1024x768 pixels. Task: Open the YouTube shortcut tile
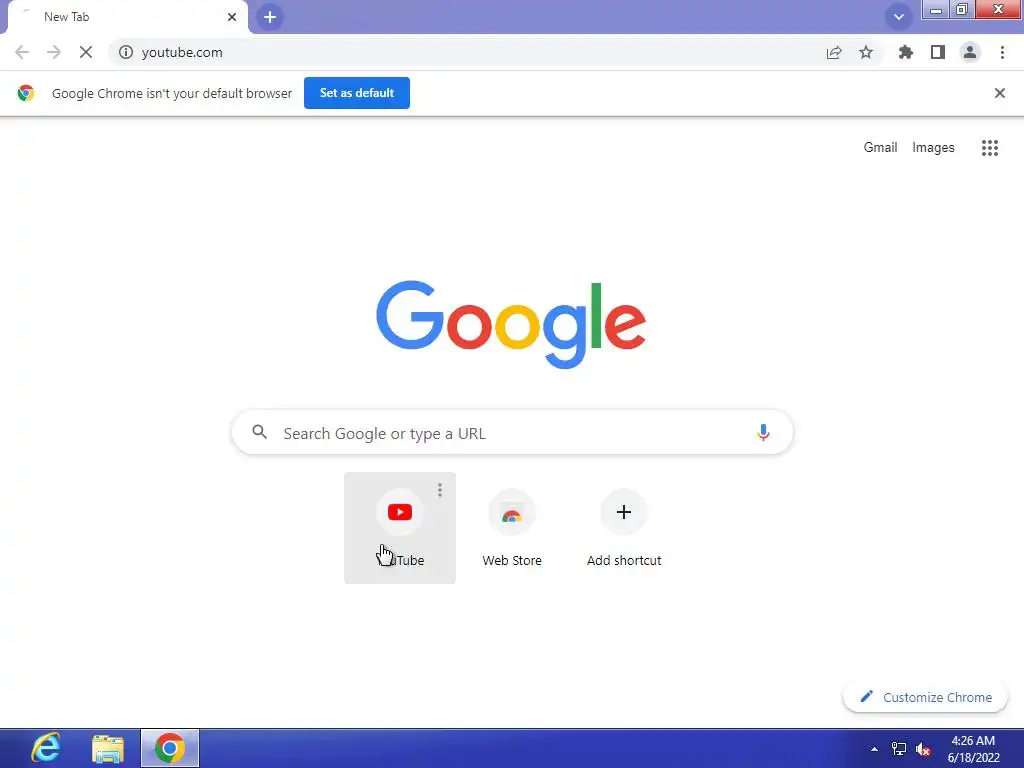400,528
